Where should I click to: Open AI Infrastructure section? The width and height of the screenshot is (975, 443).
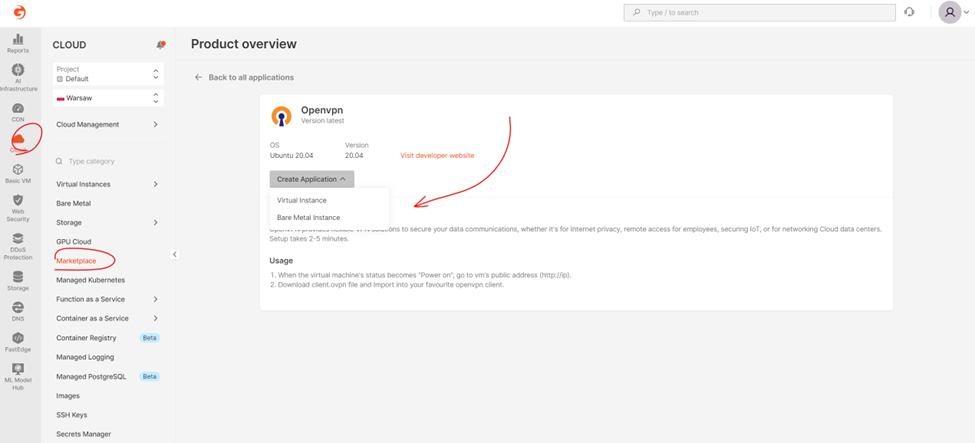tap(18, 78)
